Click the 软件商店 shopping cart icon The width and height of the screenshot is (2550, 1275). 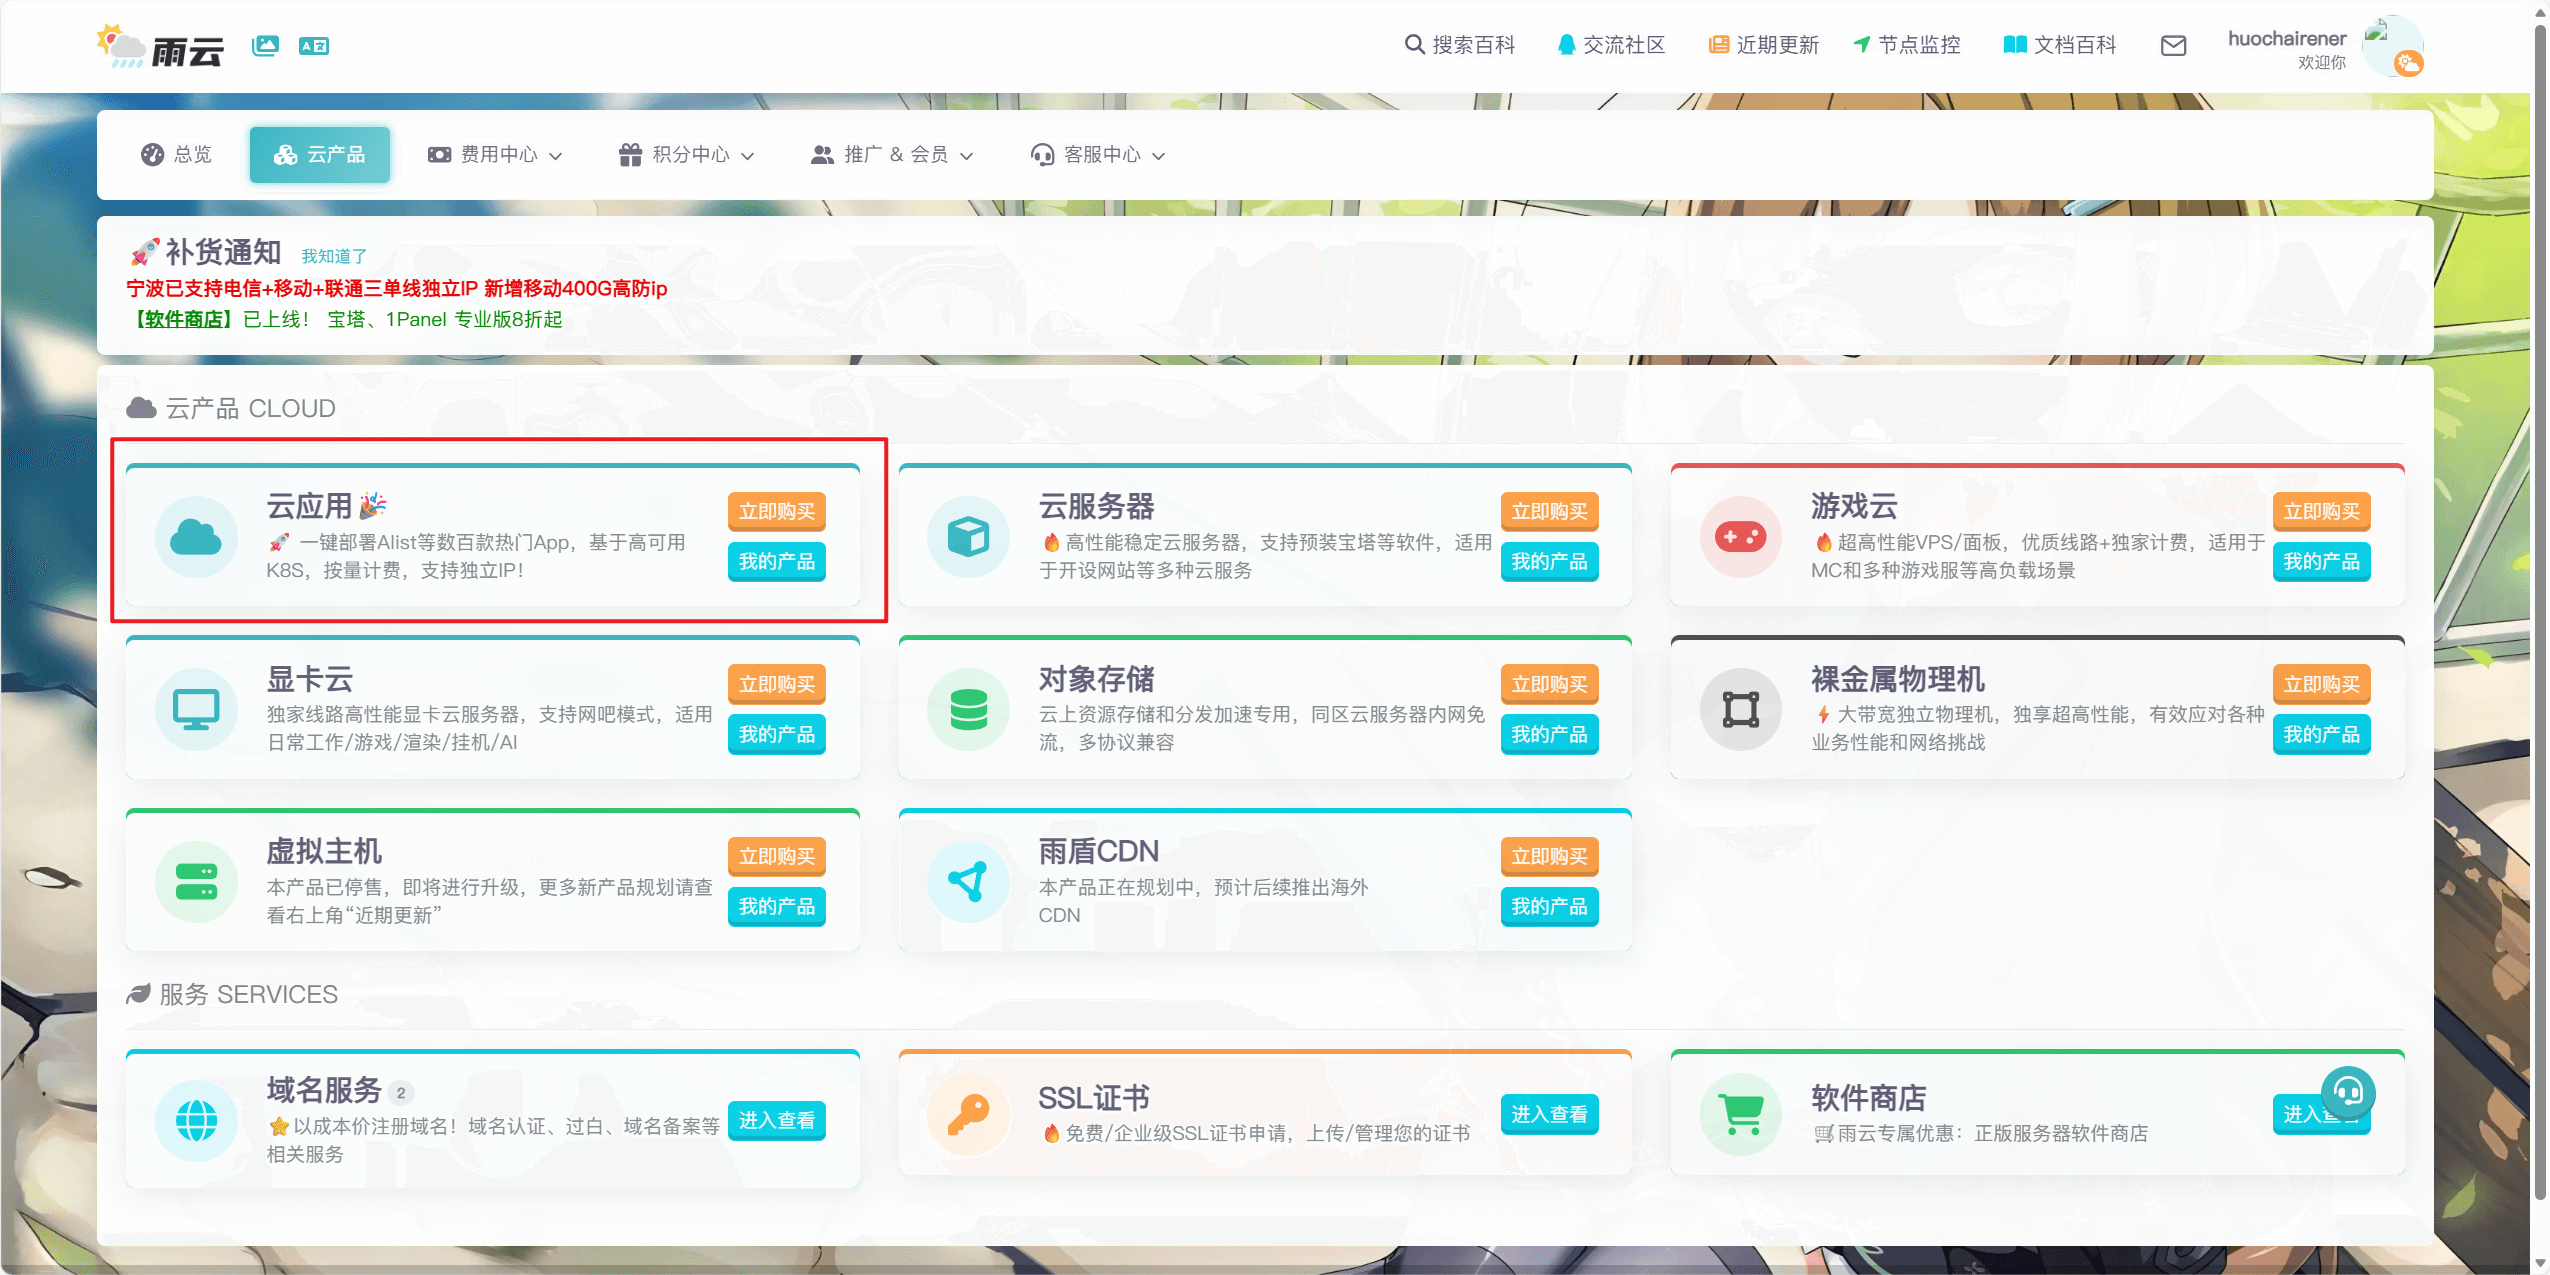pyautogui.click(x=1740, y=1115)
